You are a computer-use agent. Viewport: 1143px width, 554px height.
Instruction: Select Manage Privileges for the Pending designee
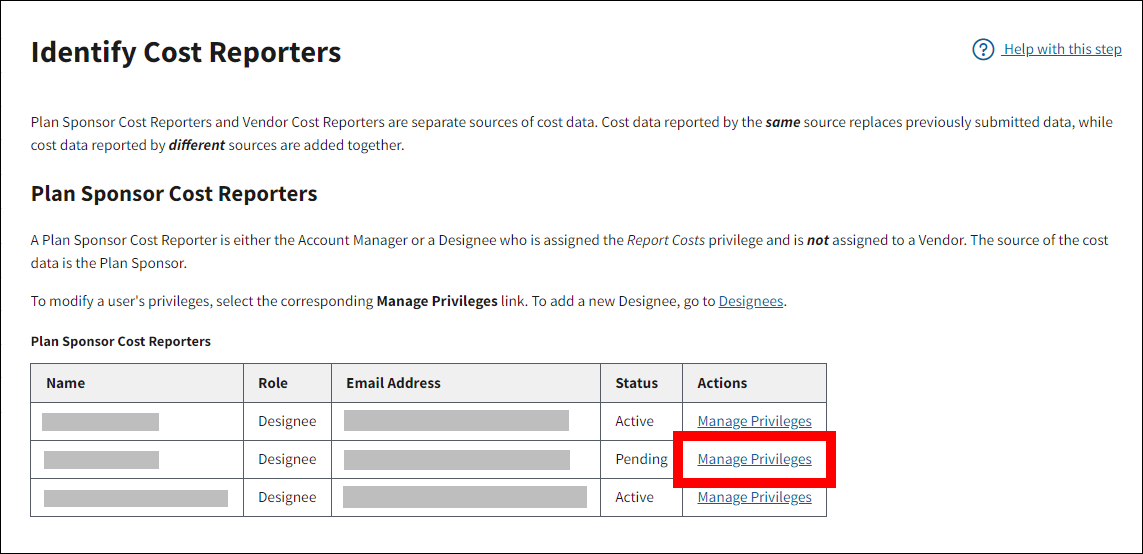(x=754, y=460)
